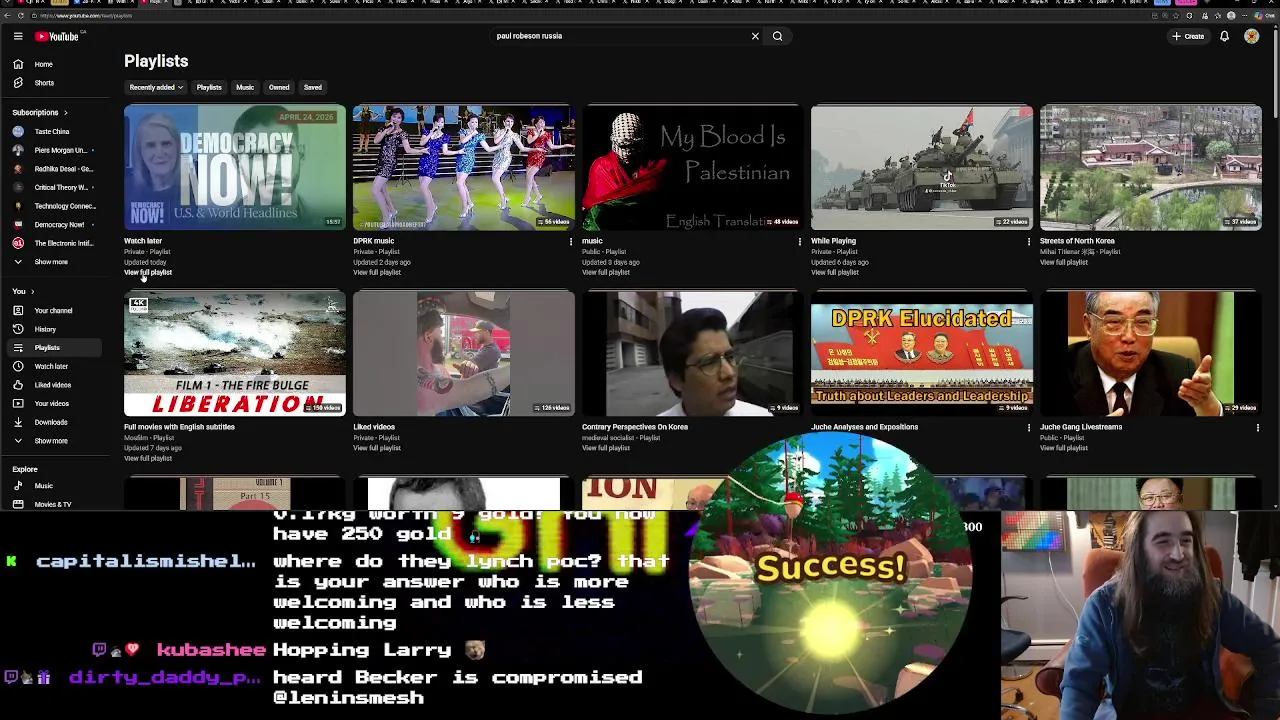Open options menu for music playlist
This screenshot has width=1280, height=720.
point(800,241)
